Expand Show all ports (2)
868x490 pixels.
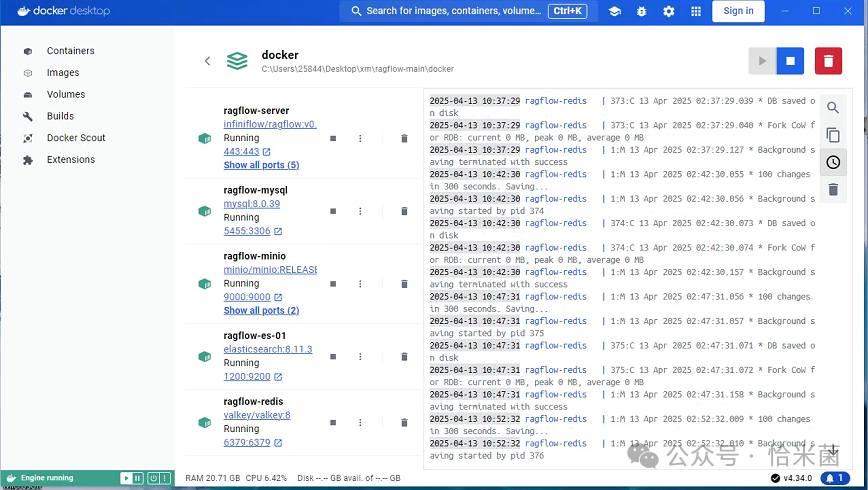coord(261,311)
